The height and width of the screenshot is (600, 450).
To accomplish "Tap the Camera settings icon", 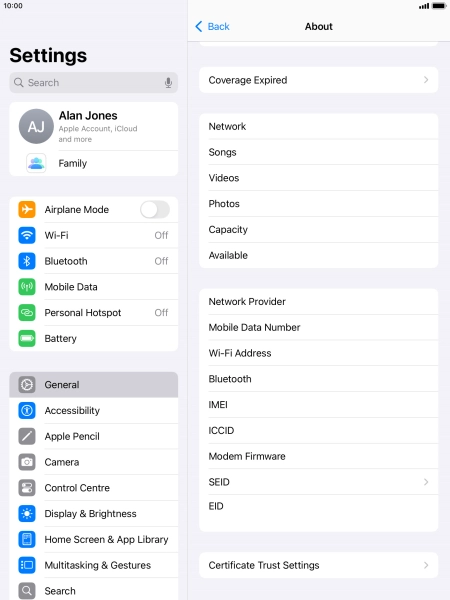I will [x=27, y=462].
